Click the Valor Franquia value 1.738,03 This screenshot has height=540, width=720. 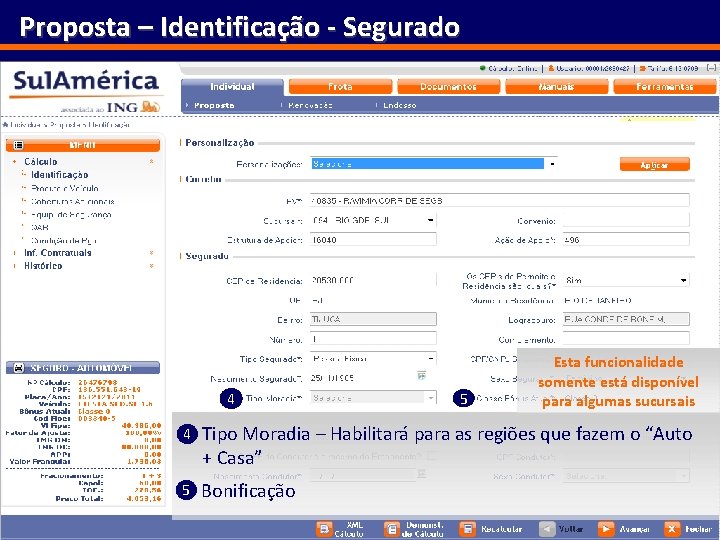point(144,461)
